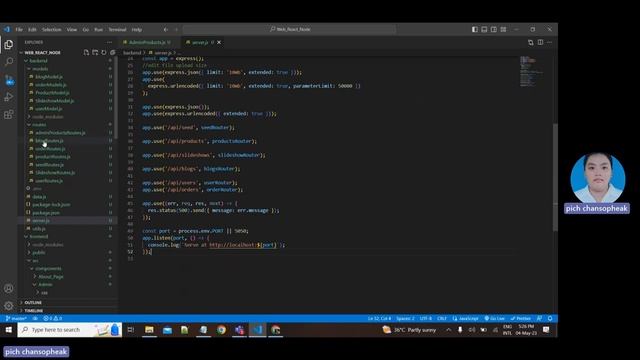Open the Explorer view in activity bar
This screenshot has height=360, width=640.
coord(9,44)
